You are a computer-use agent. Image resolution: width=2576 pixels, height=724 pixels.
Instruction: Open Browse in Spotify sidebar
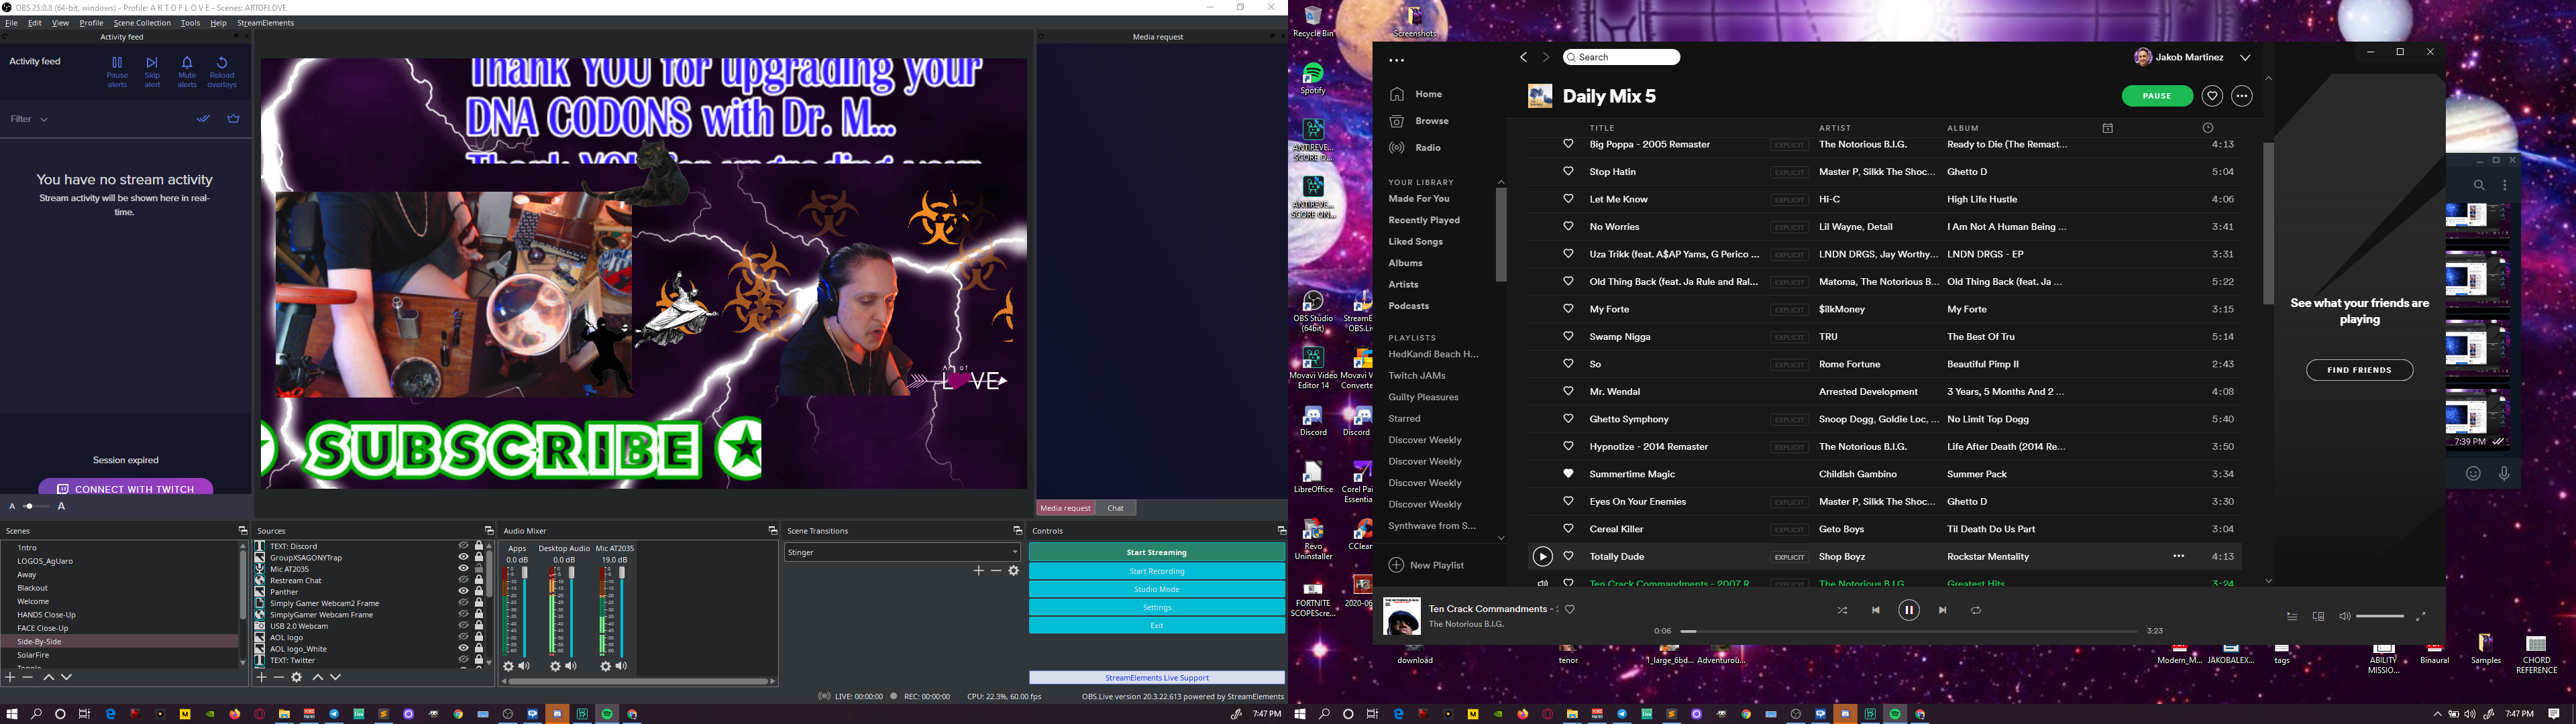pyautogui.click(x=1419, y=121)
